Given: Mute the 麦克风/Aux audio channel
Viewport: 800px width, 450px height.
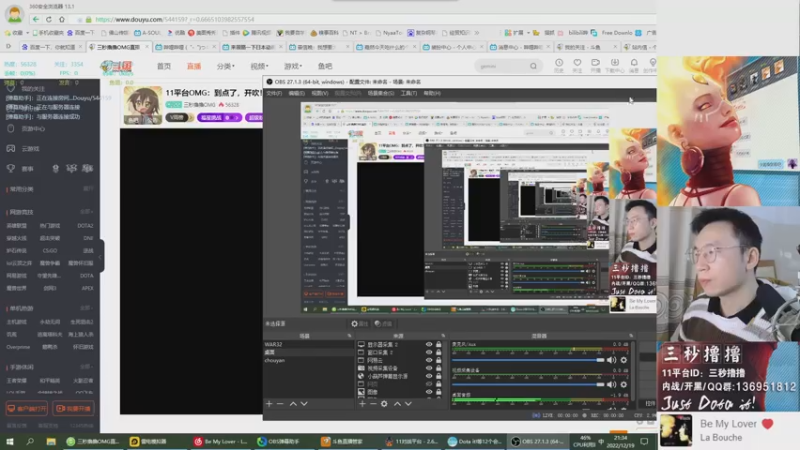Looking at the screenshot, I should (612, 360).
